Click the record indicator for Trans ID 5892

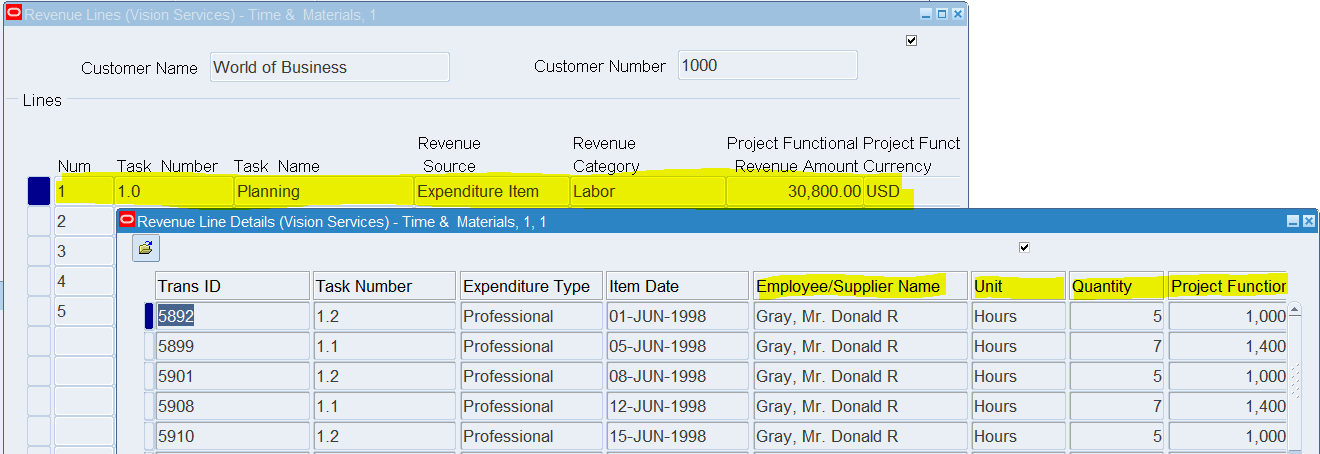point(149,316)
